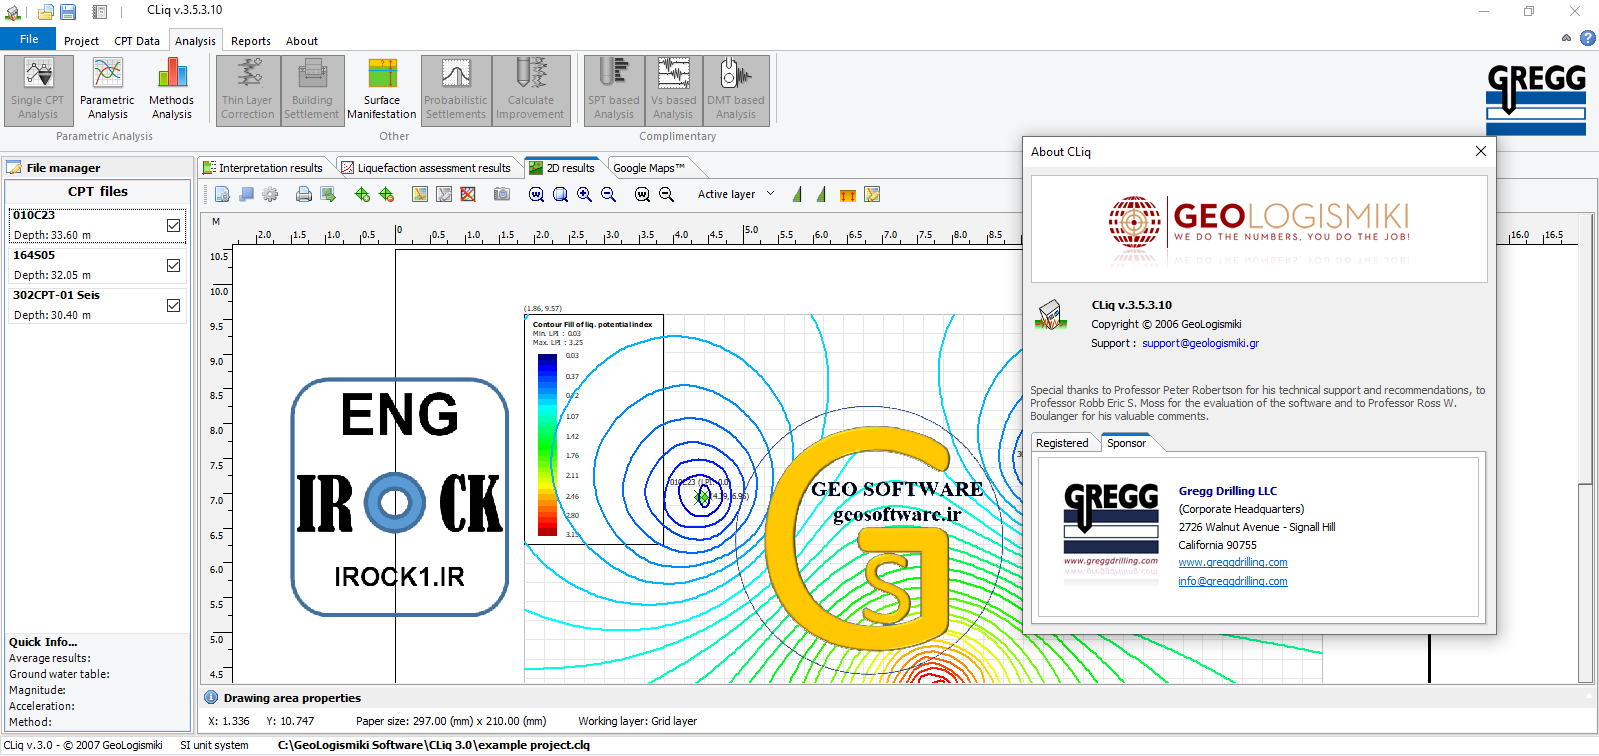Select the Sponsor tab in About dialog
1599x756 pixels.
point(1126,443)
